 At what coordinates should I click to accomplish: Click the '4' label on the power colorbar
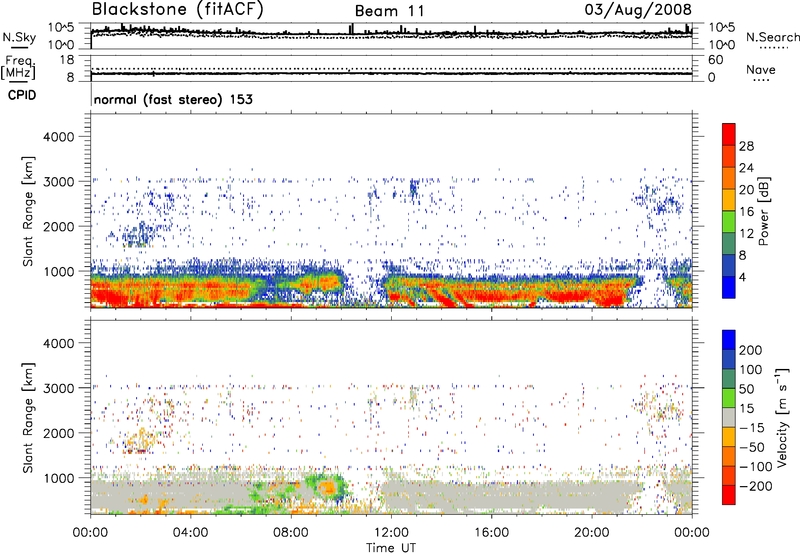pyautogui.click(x=742, y=277)
